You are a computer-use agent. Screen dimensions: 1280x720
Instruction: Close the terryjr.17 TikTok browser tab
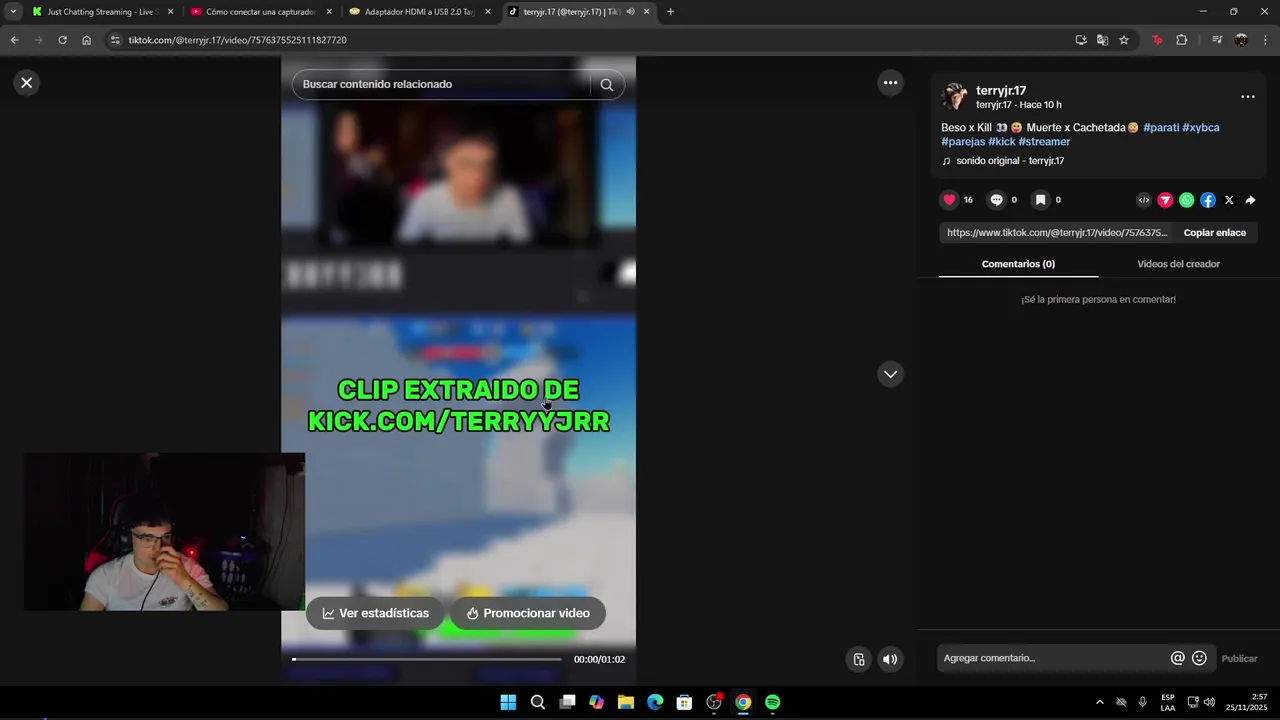coord(647,12)
